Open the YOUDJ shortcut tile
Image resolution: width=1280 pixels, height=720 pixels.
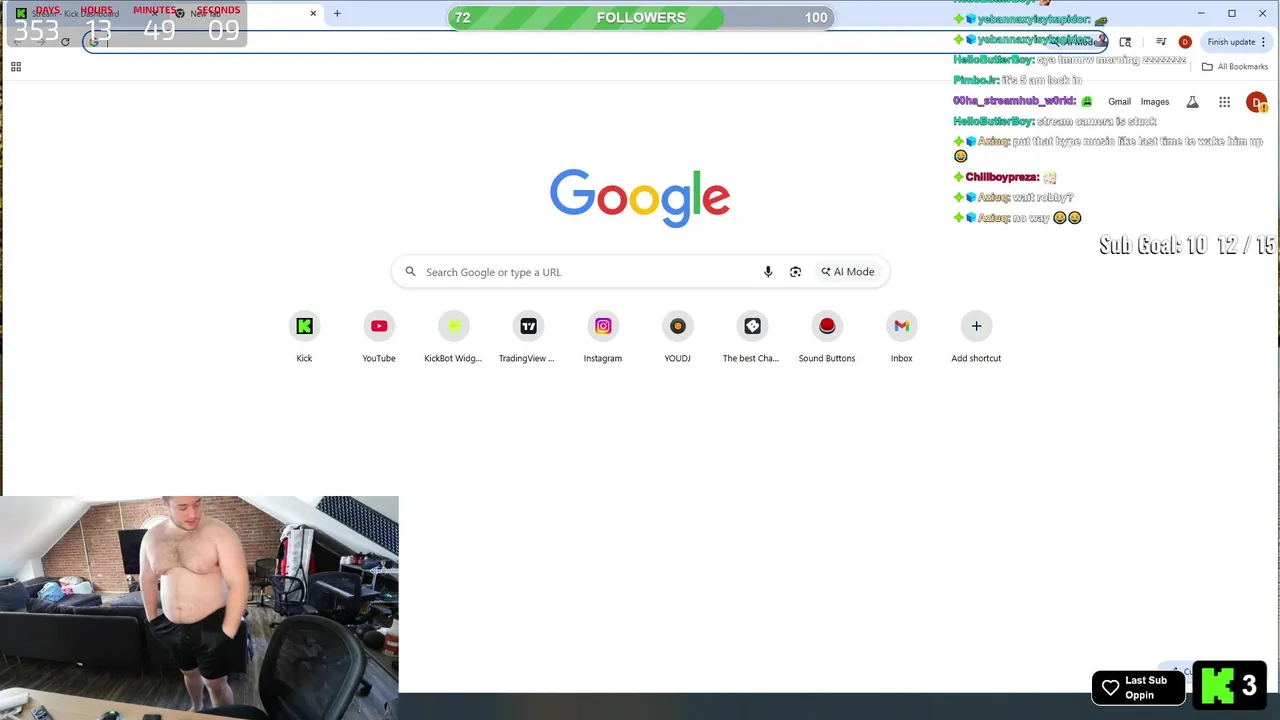677,338
